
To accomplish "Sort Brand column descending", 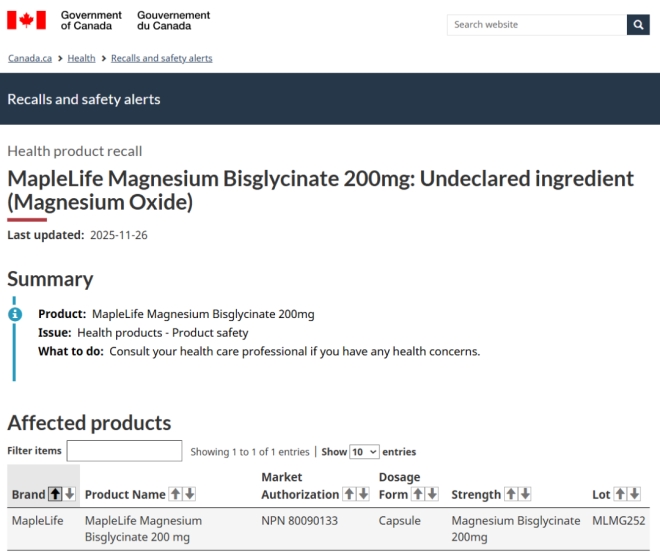I will [x=70, y=494].
